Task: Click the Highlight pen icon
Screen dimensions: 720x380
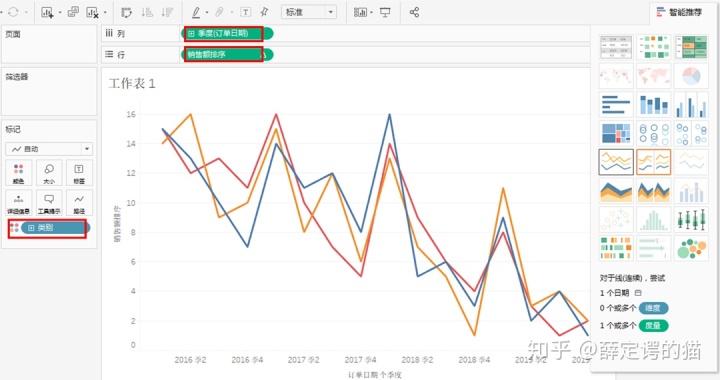Action: tap(196, 12)
